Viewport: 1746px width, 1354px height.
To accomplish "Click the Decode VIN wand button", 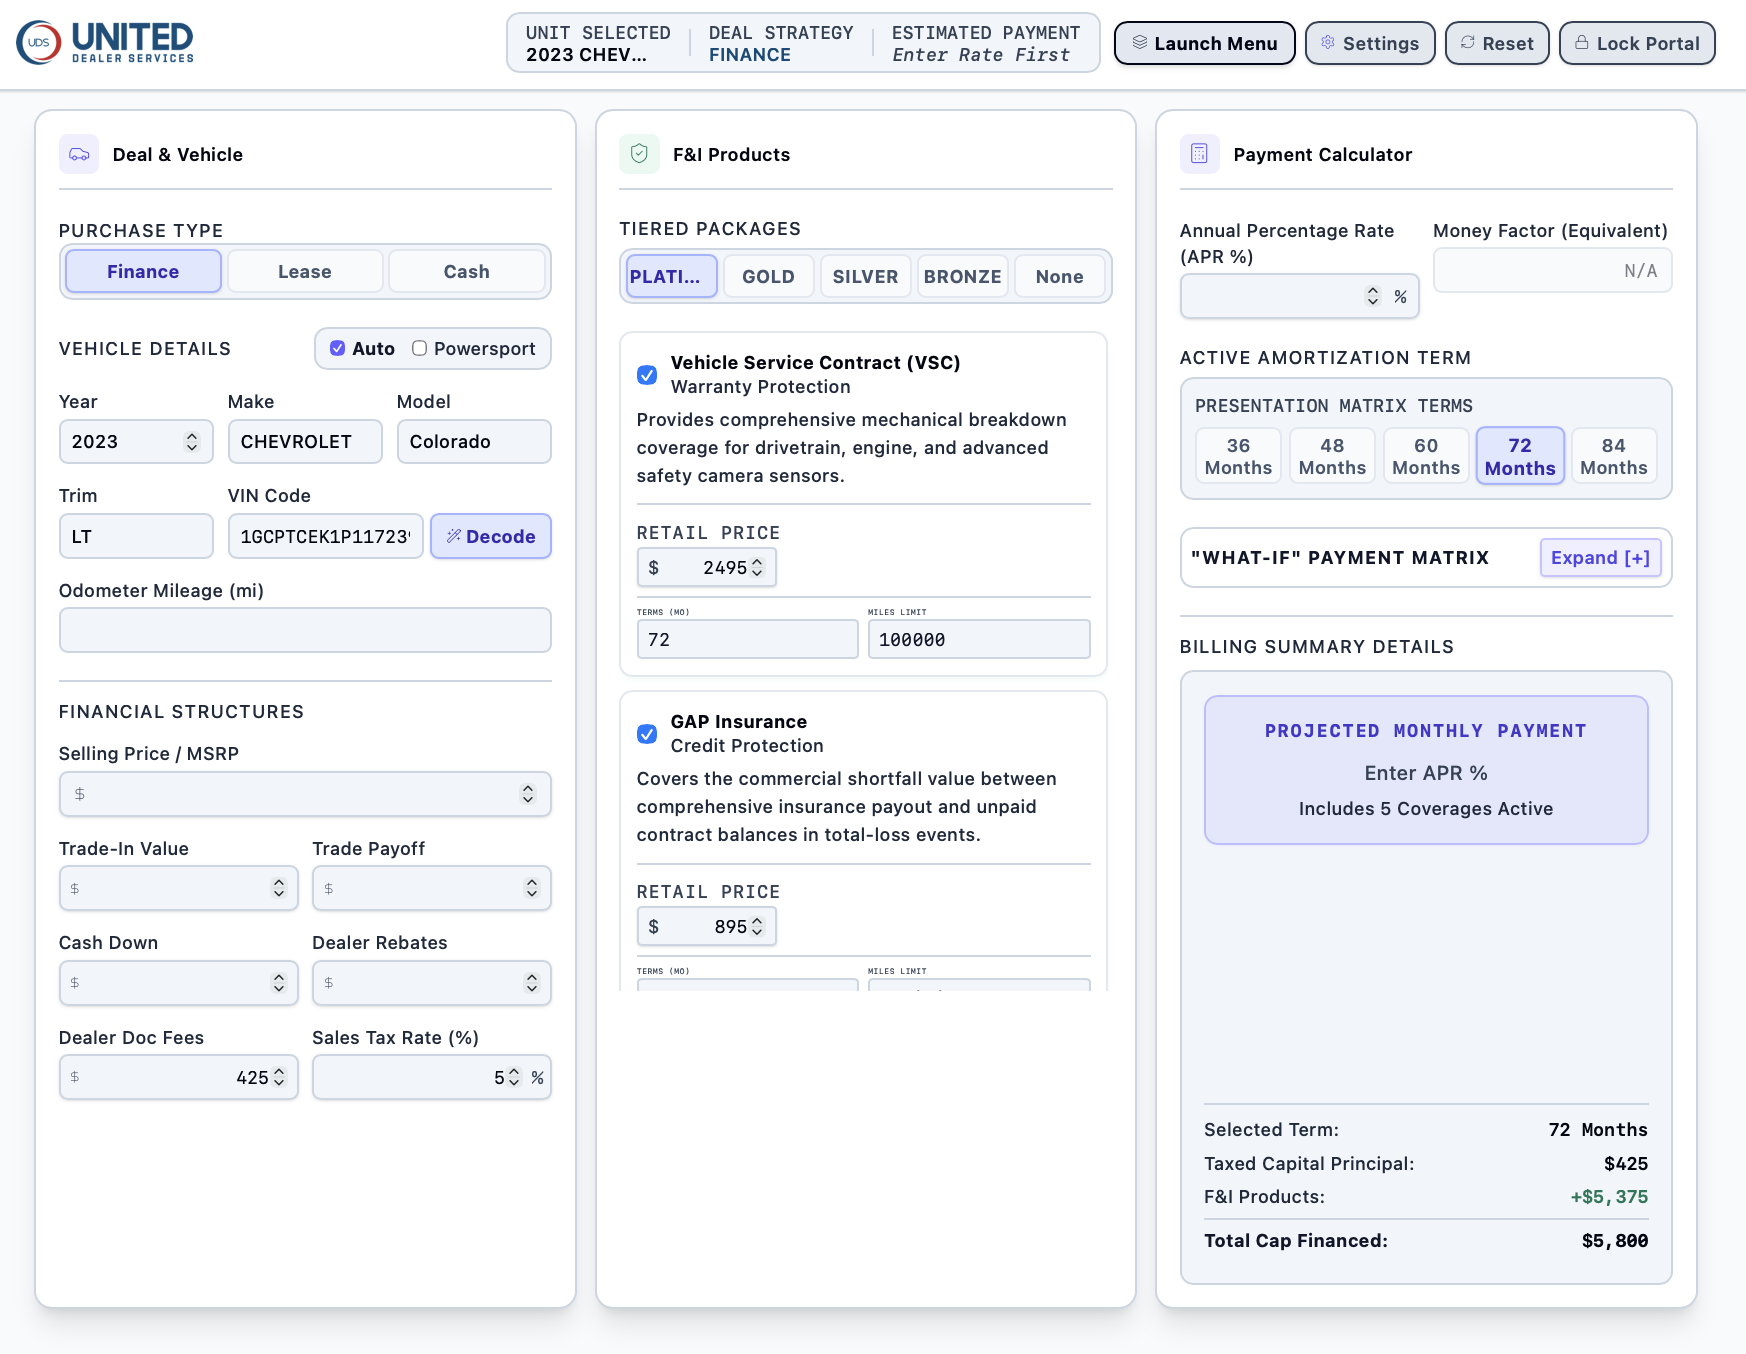I will click(x=491, y=536).
